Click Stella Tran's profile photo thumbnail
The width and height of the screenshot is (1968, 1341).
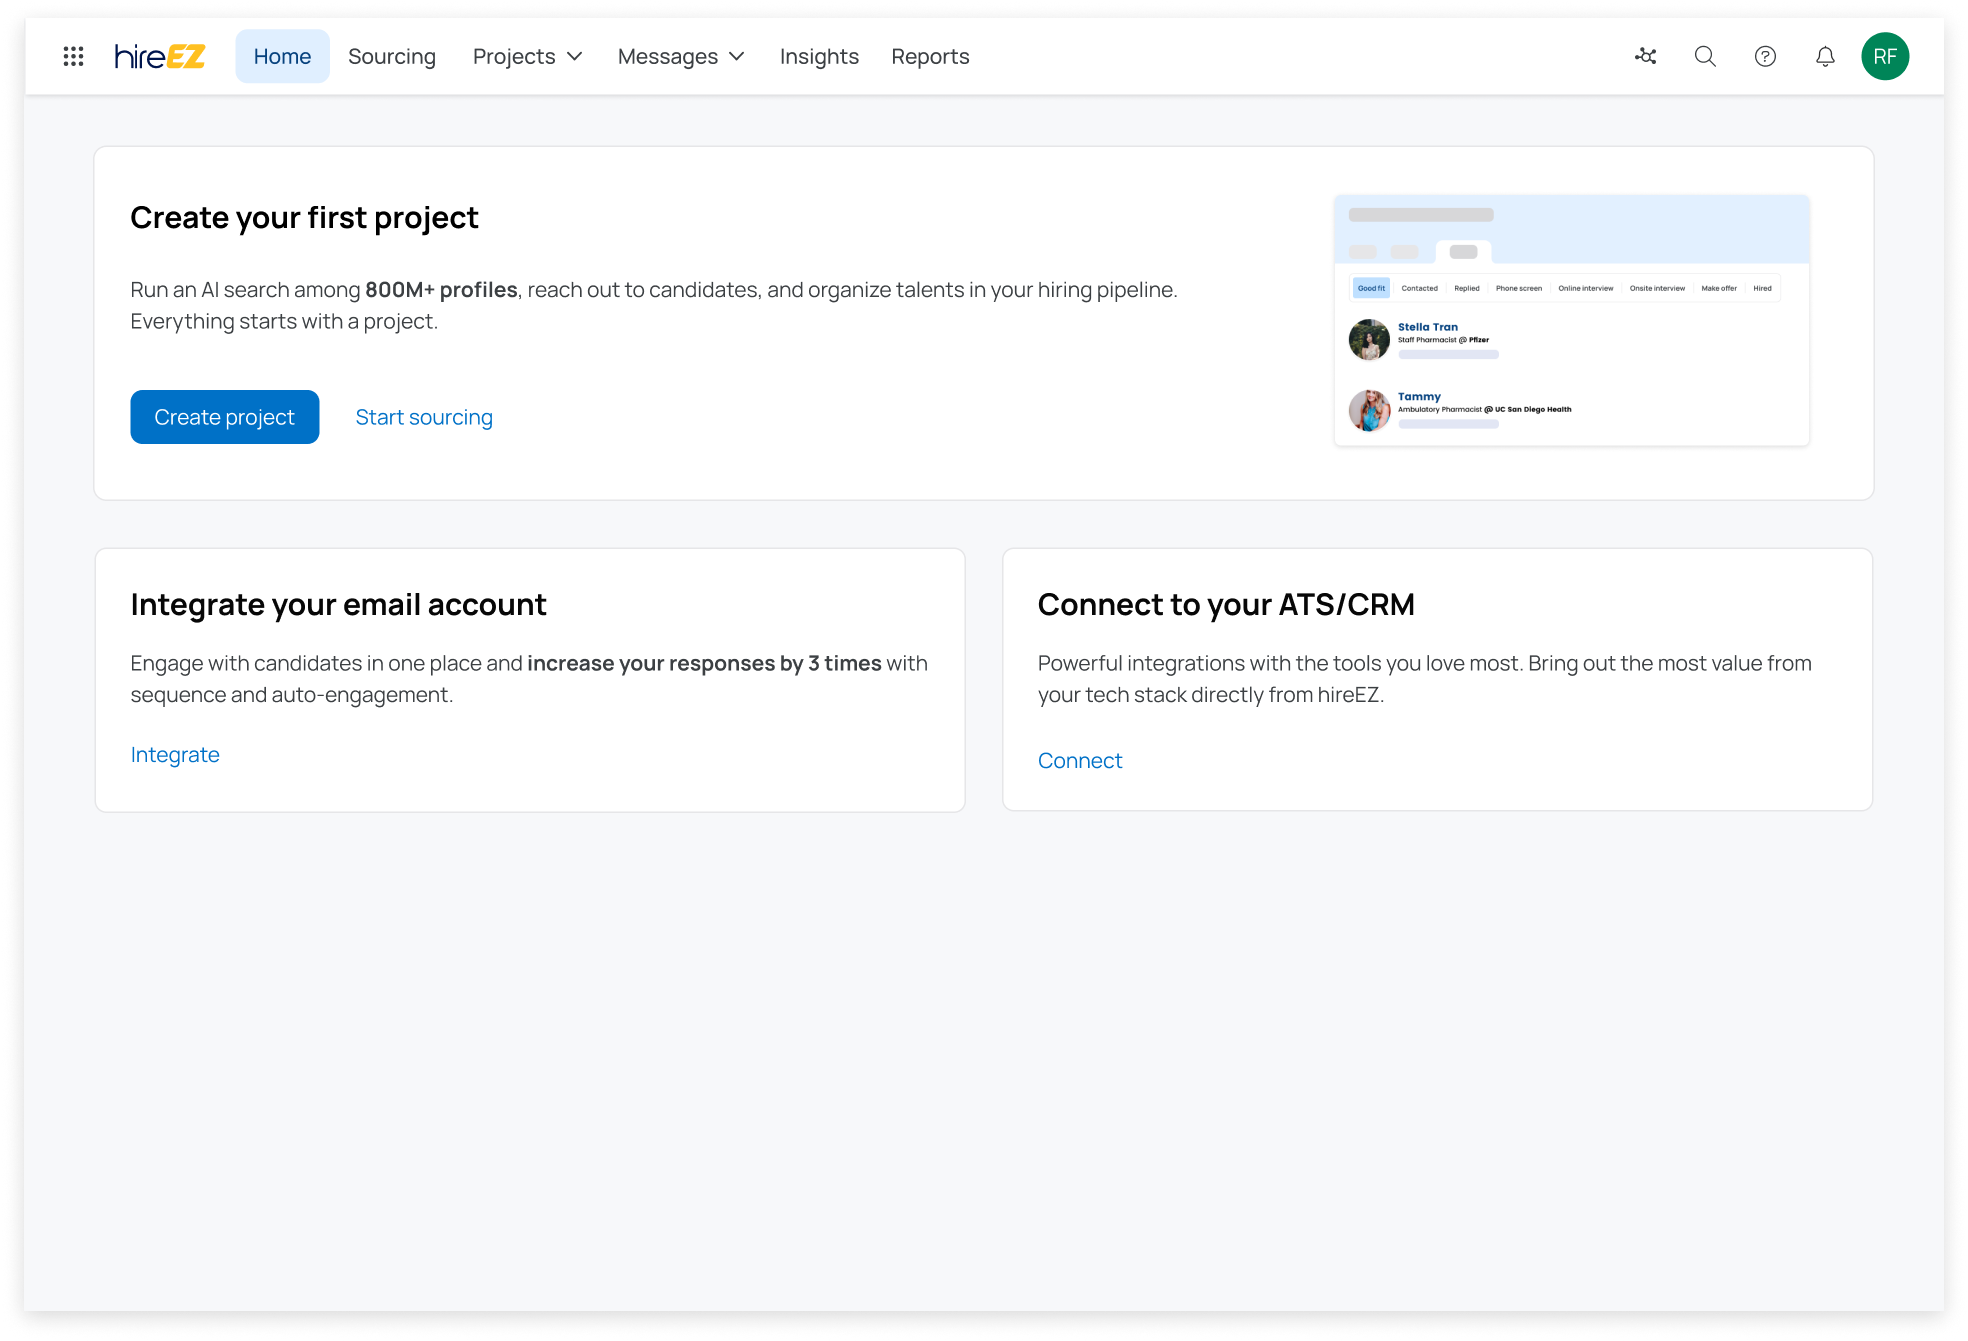coord(1369,340)
